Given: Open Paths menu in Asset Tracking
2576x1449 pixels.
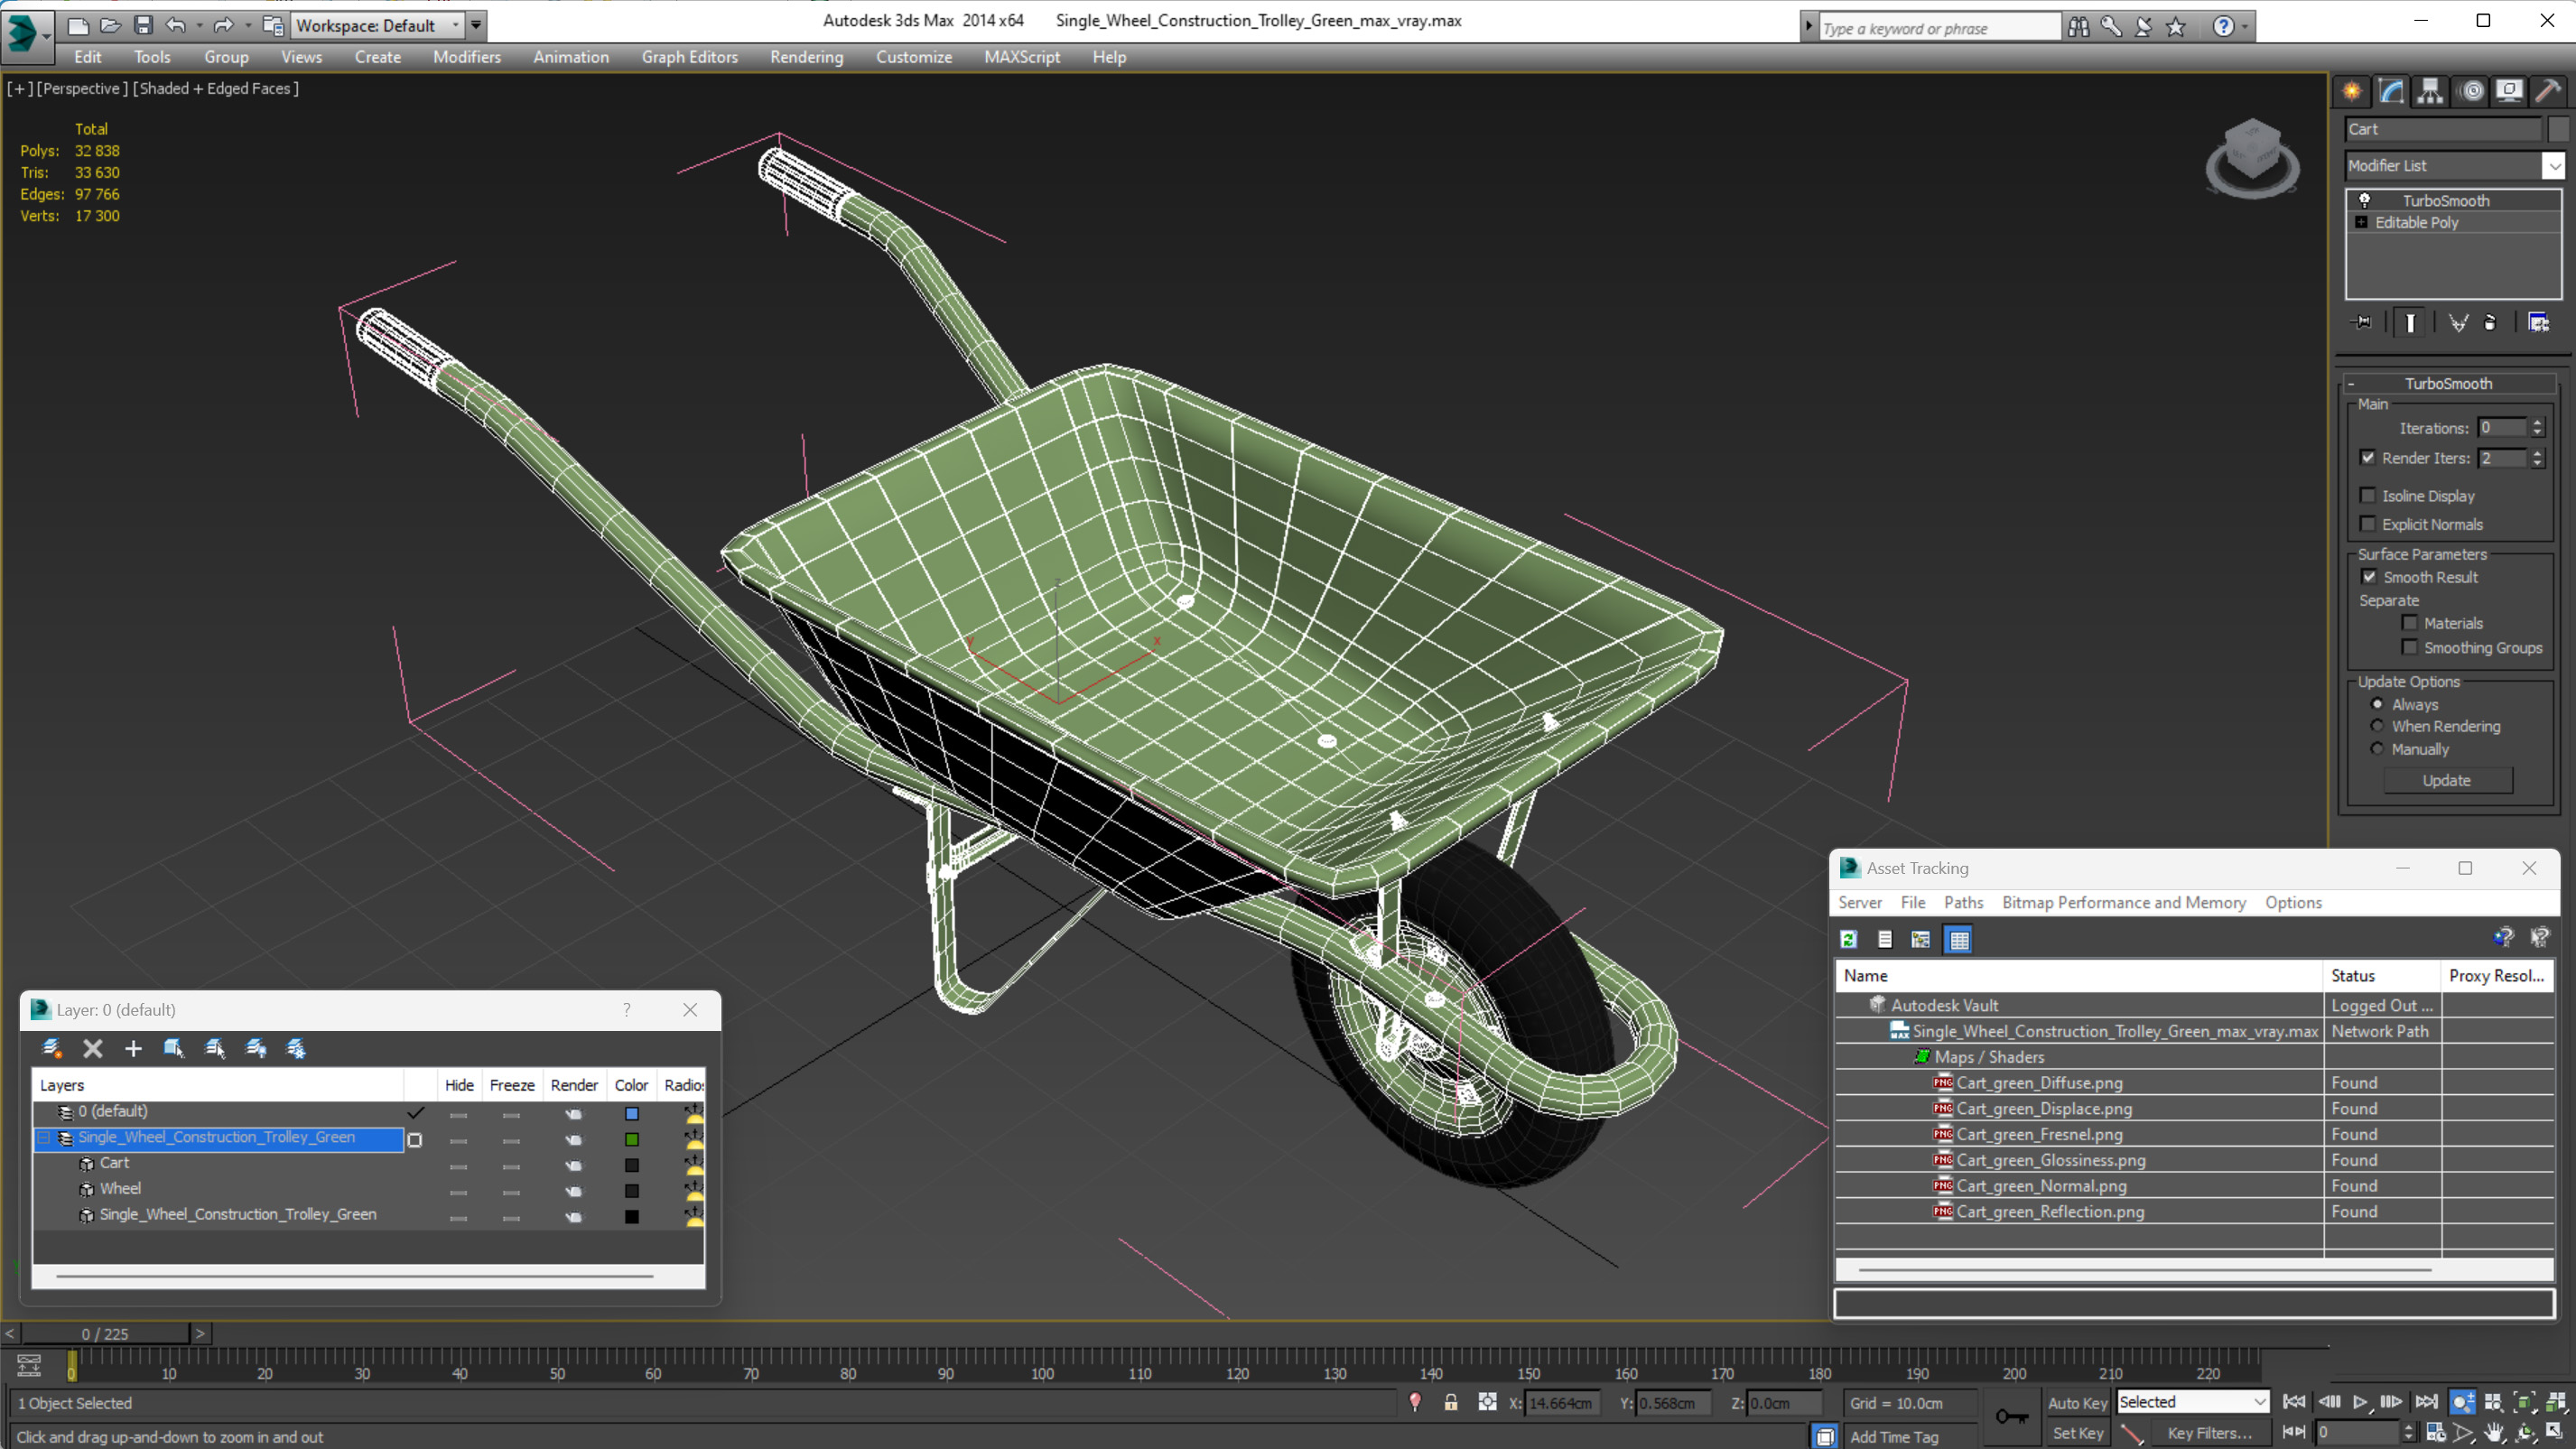Looking at the screenshot, I should tap(1963, 902).
